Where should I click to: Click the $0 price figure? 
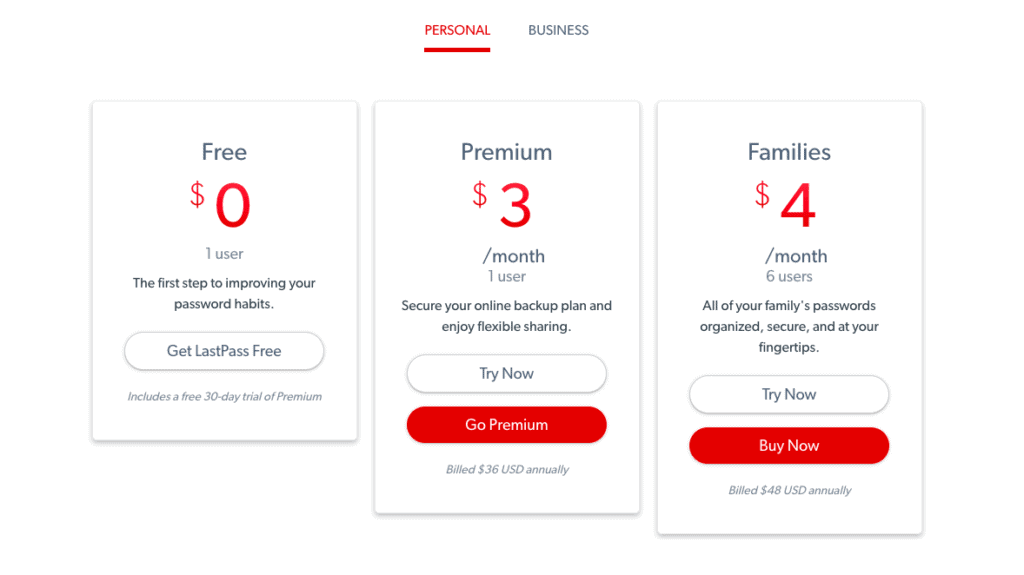point(221,205)
